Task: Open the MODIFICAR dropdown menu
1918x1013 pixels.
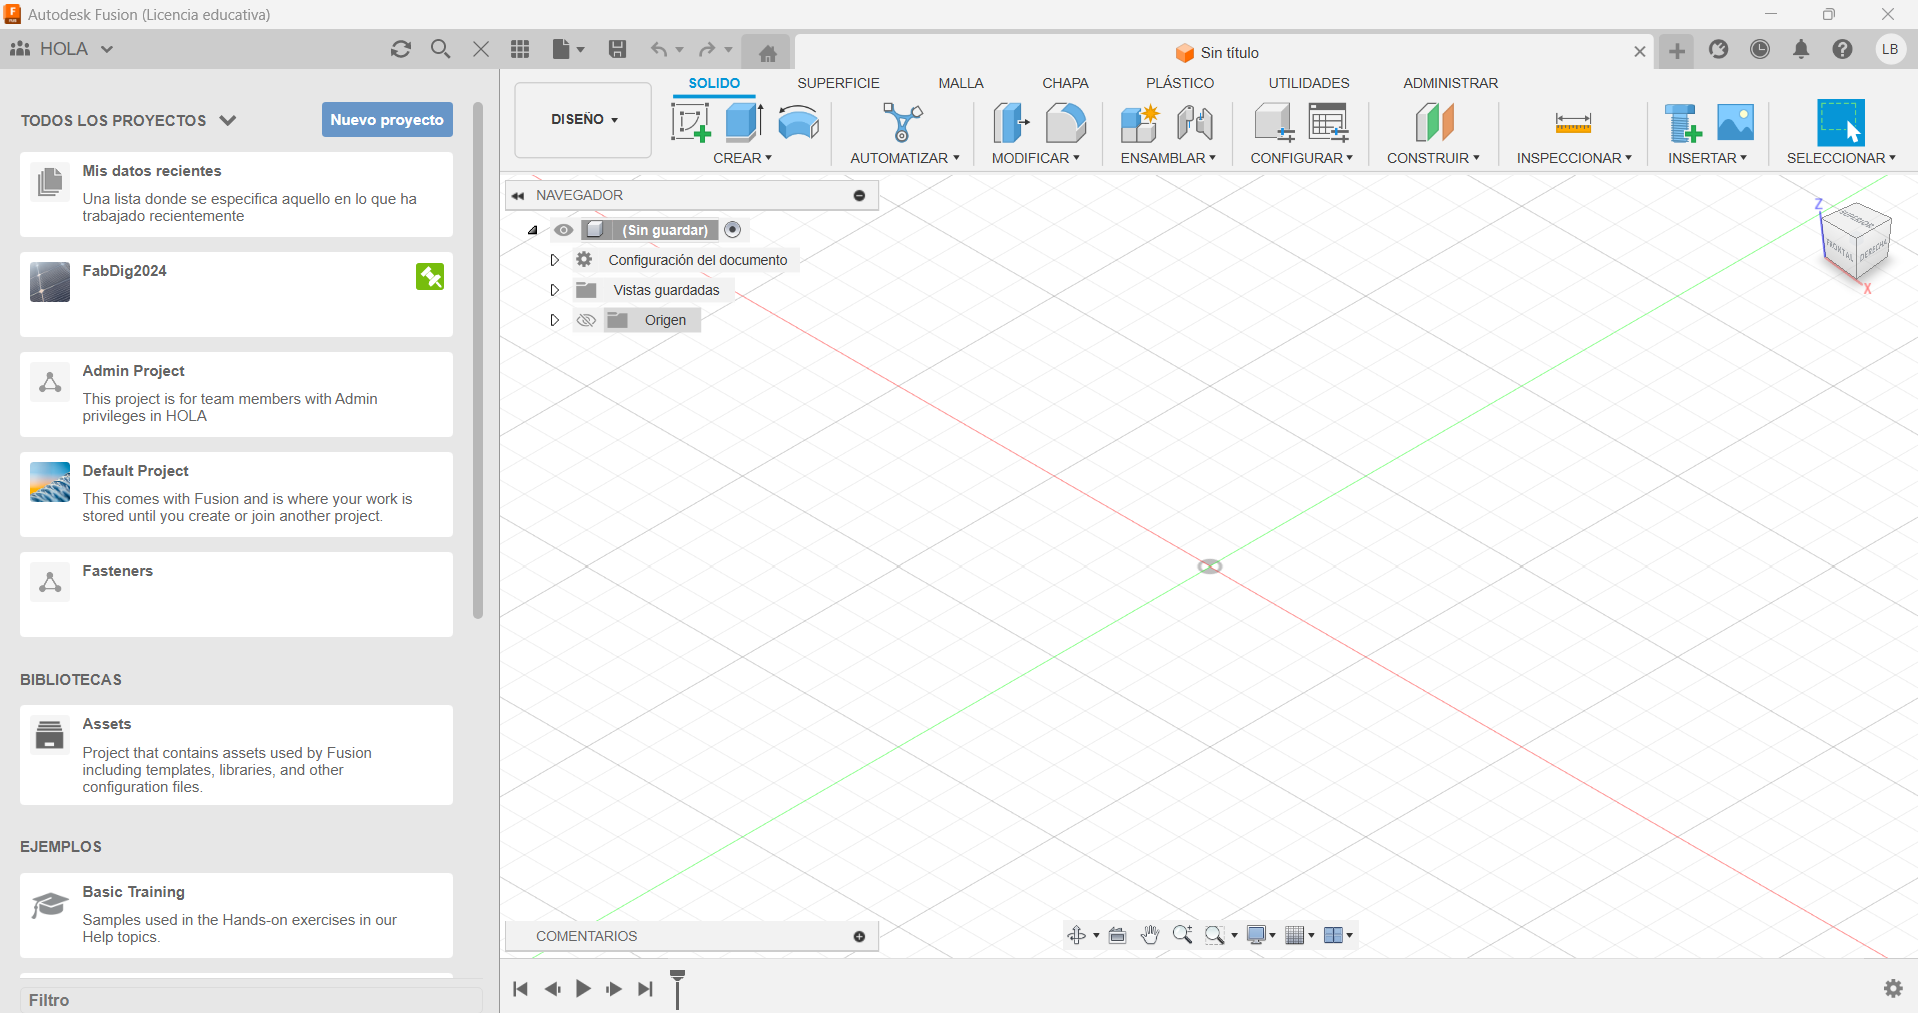Action: click(x=1036, y=158)
